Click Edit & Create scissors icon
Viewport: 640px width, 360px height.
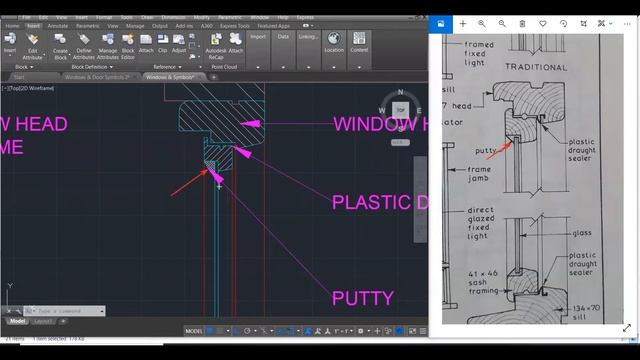point(601,24)
